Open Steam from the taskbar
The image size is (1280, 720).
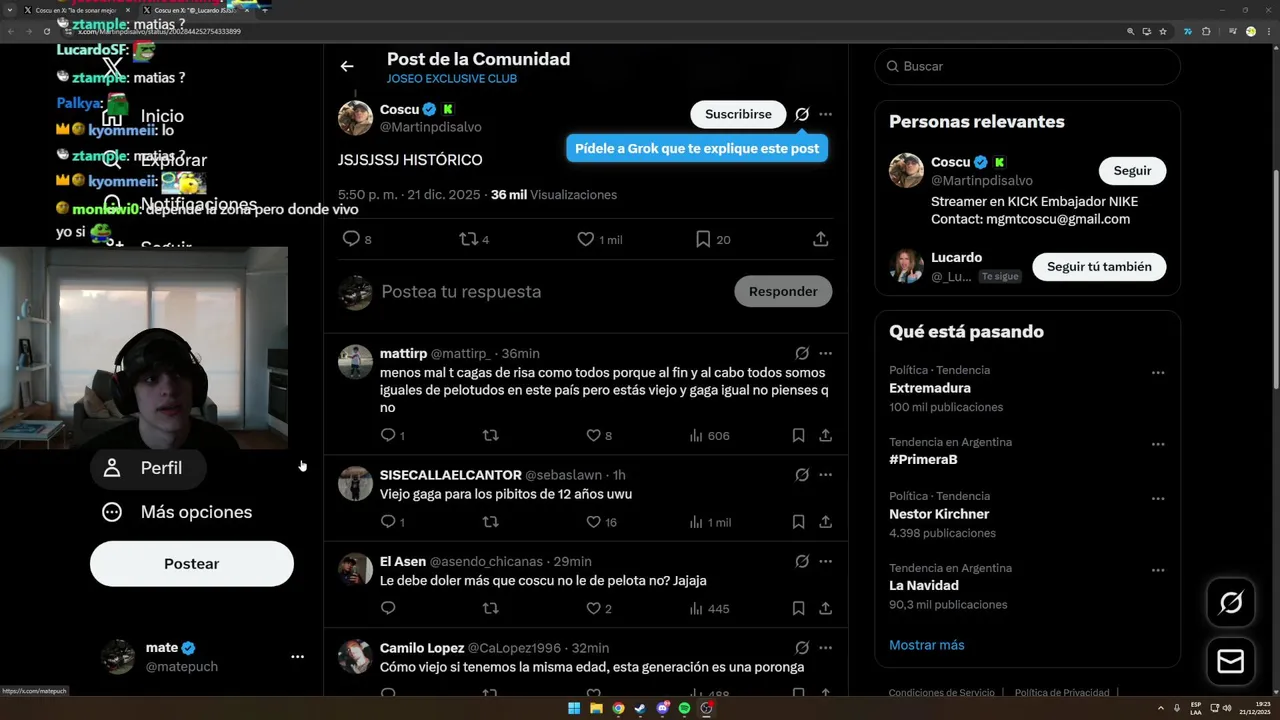click(x=640, y=708)
